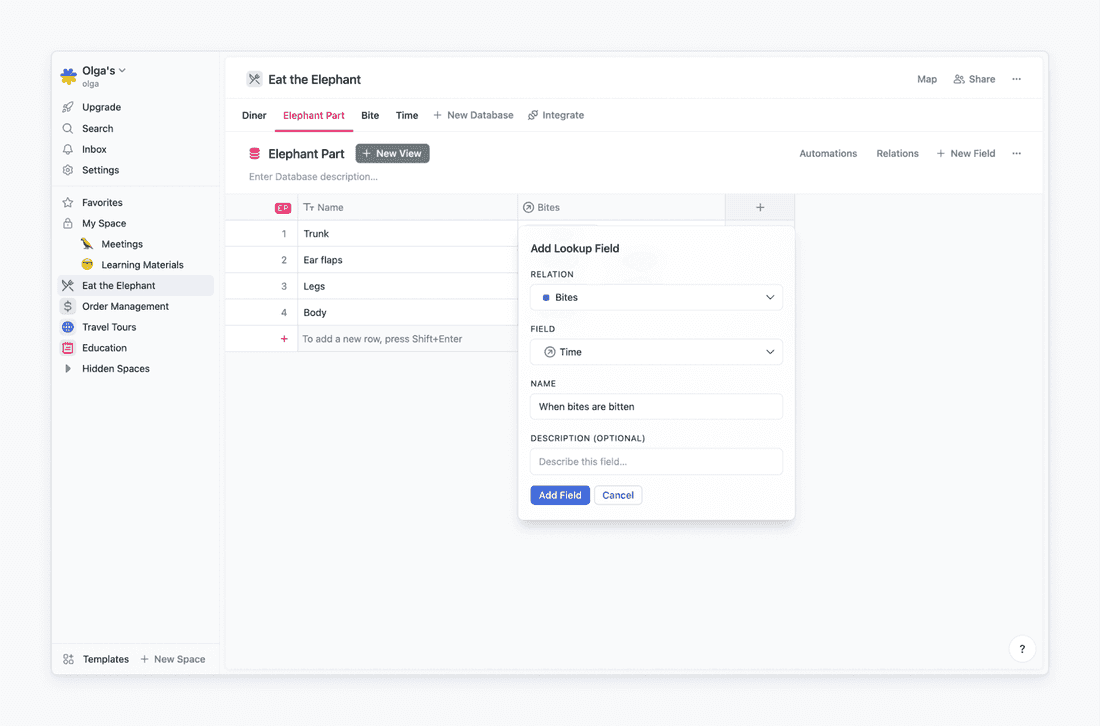Open Inbox via the bell icon
The height and width of the screenshot is (726, 1100).
[68, 149]
